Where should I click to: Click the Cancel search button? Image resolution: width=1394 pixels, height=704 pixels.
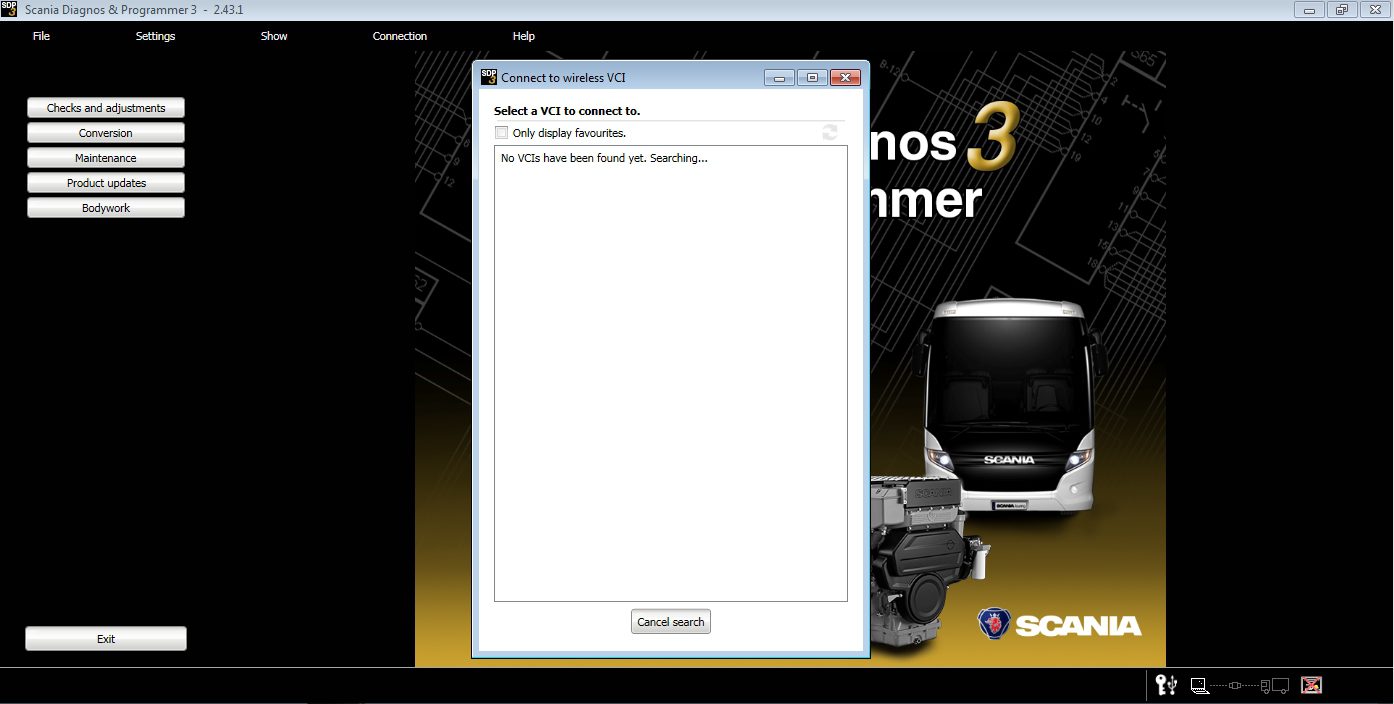pos(671,622)
